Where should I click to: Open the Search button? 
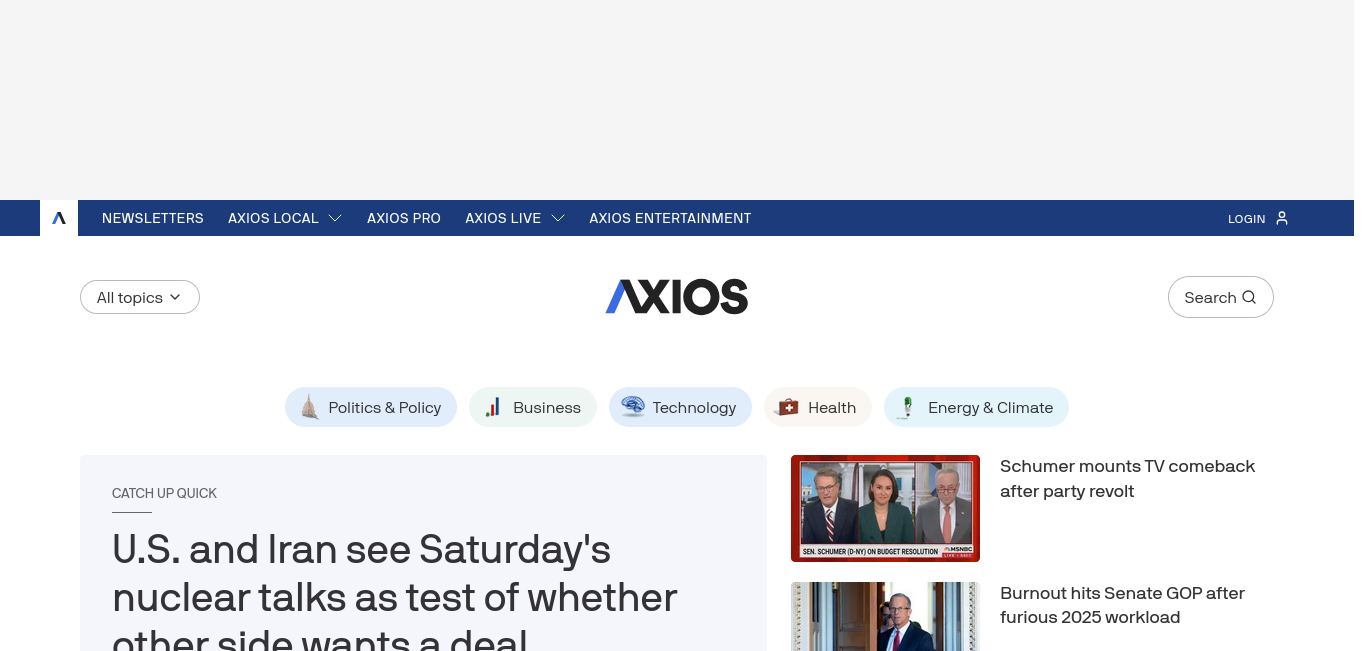1221,297
